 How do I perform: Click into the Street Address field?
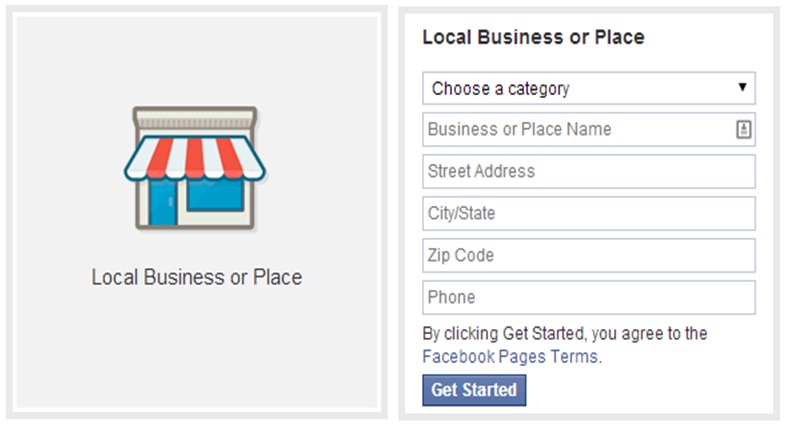coord(588,171)
